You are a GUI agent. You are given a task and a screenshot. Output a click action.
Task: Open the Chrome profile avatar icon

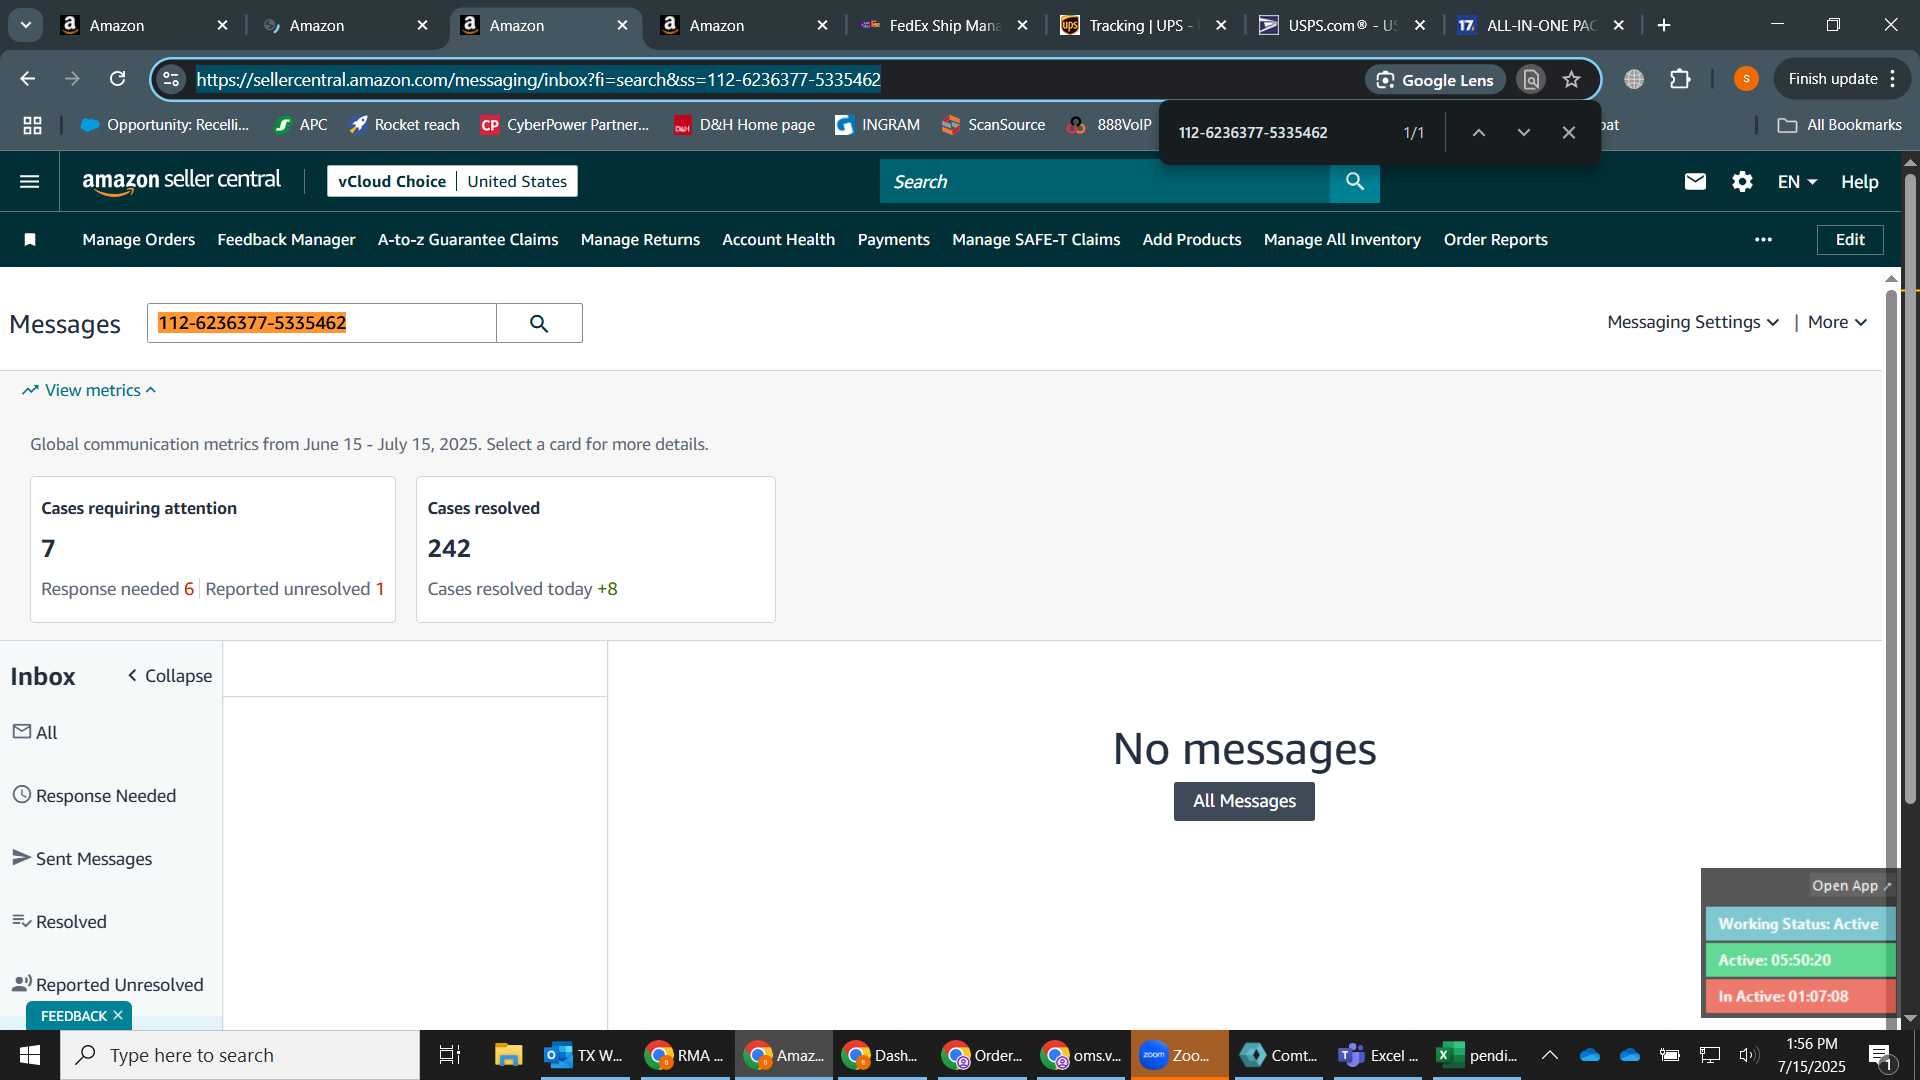coord(1746,79)
